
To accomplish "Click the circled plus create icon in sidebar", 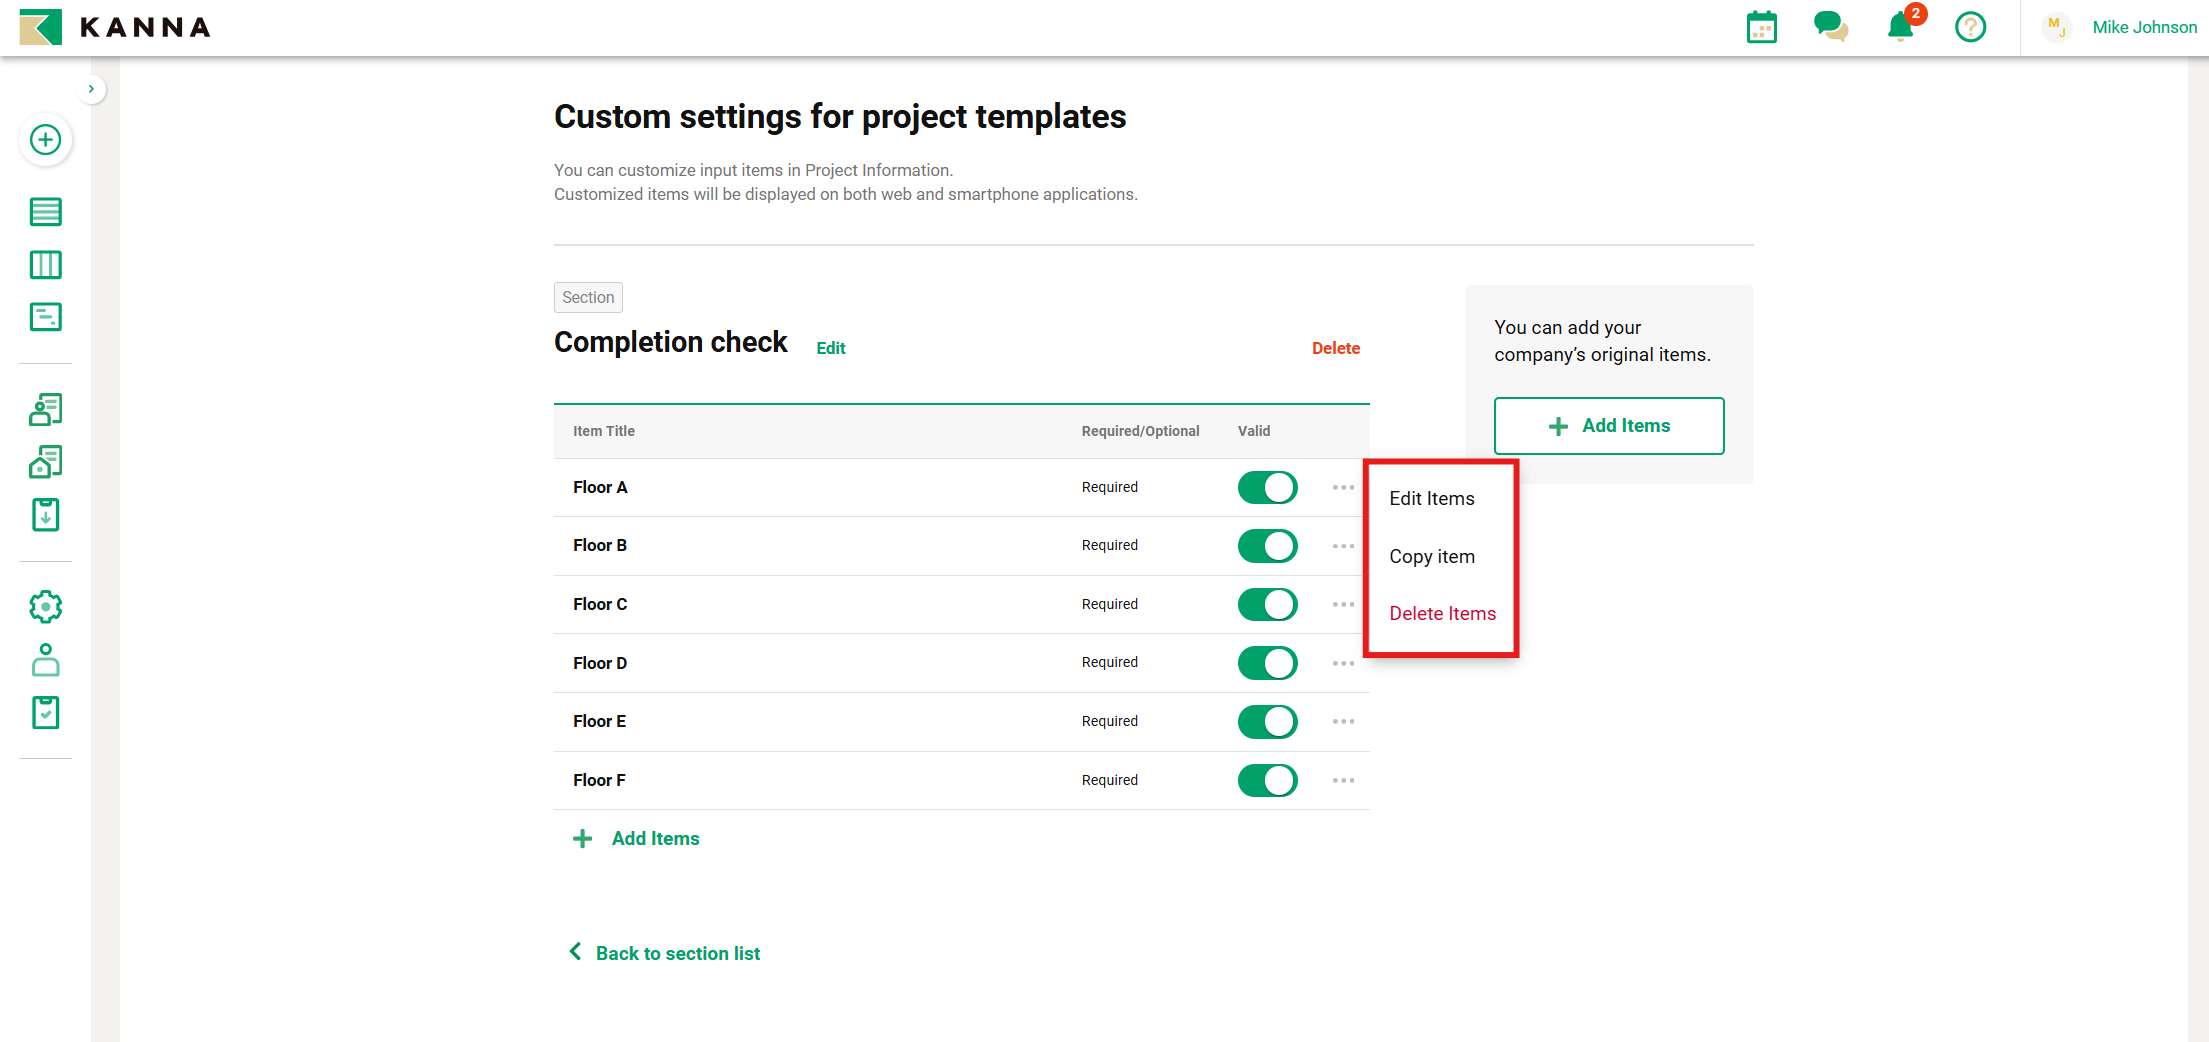I will point(45,140).
